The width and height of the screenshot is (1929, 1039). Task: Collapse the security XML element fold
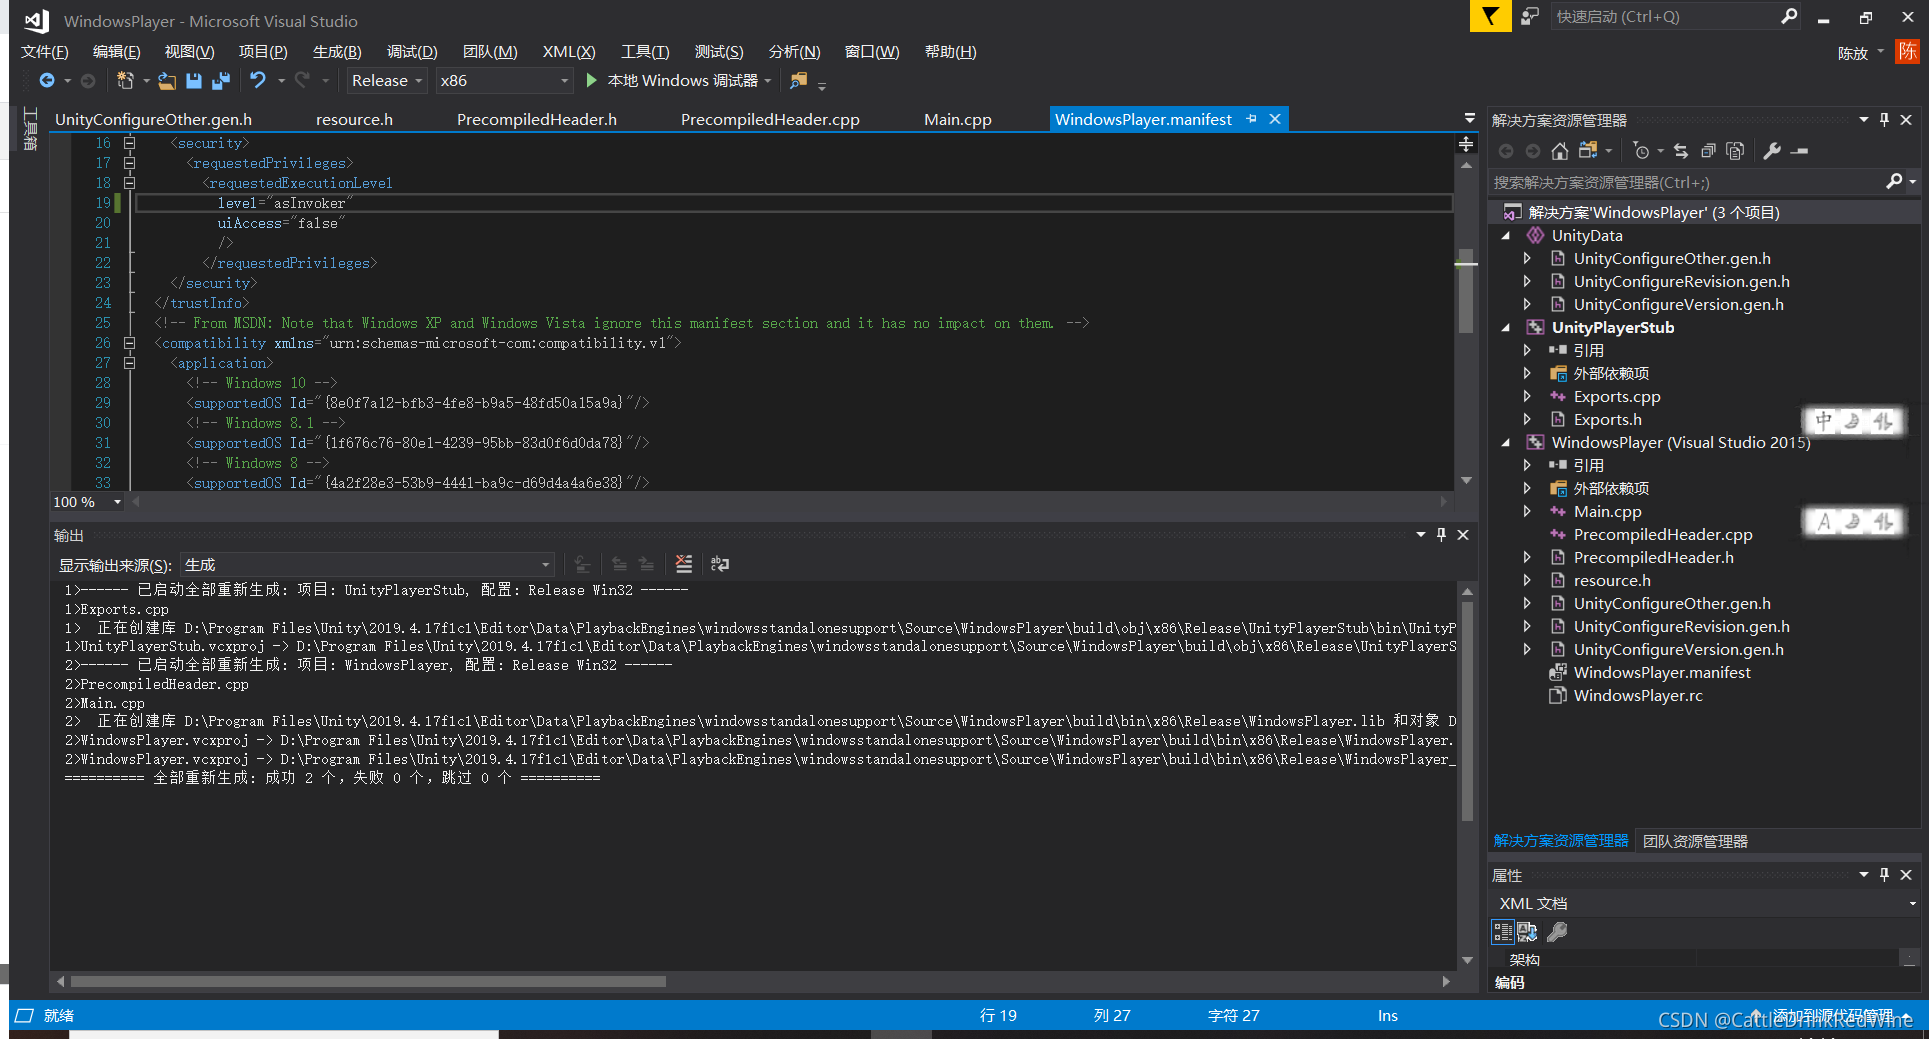click(129, 143)
